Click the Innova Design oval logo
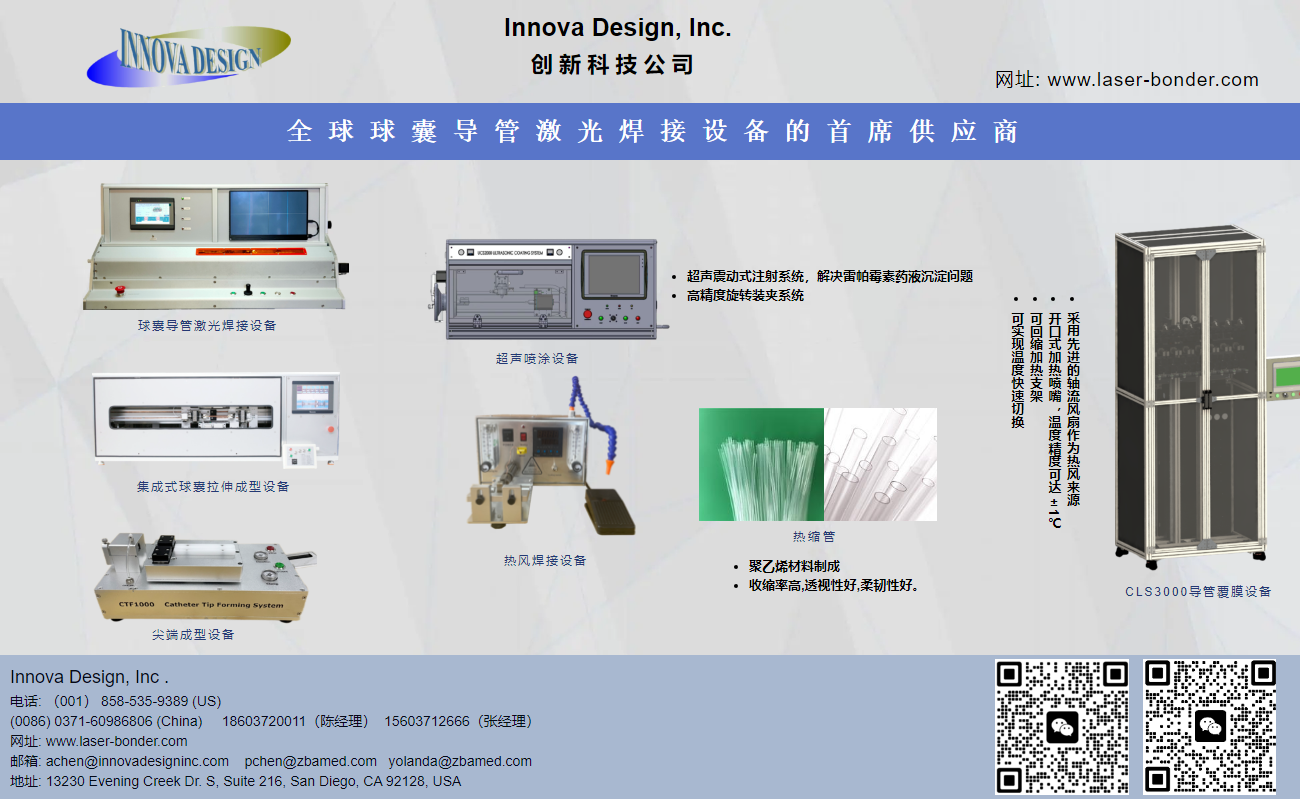The width and height of the screenshot is (1300, 799). (x=189, y=55)
